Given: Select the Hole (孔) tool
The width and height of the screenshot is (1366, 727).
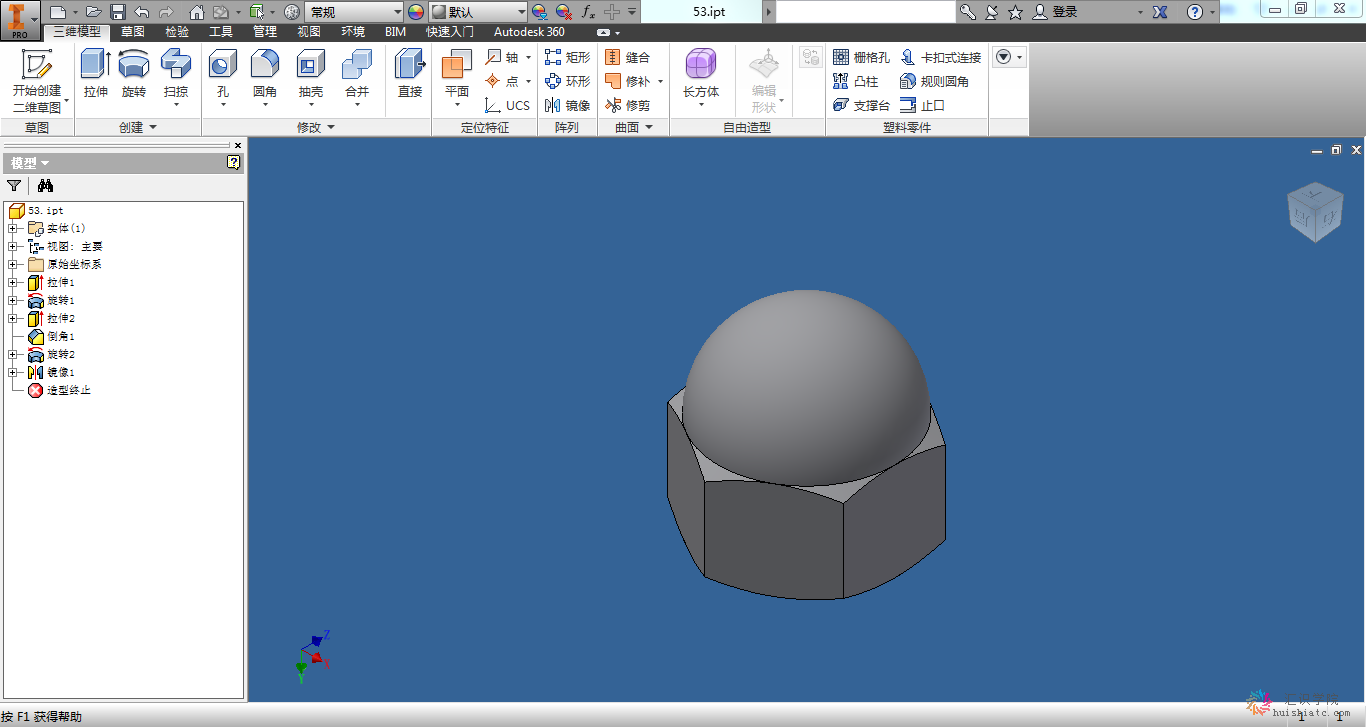Looking at the screenshot, I should coord(222,79).
